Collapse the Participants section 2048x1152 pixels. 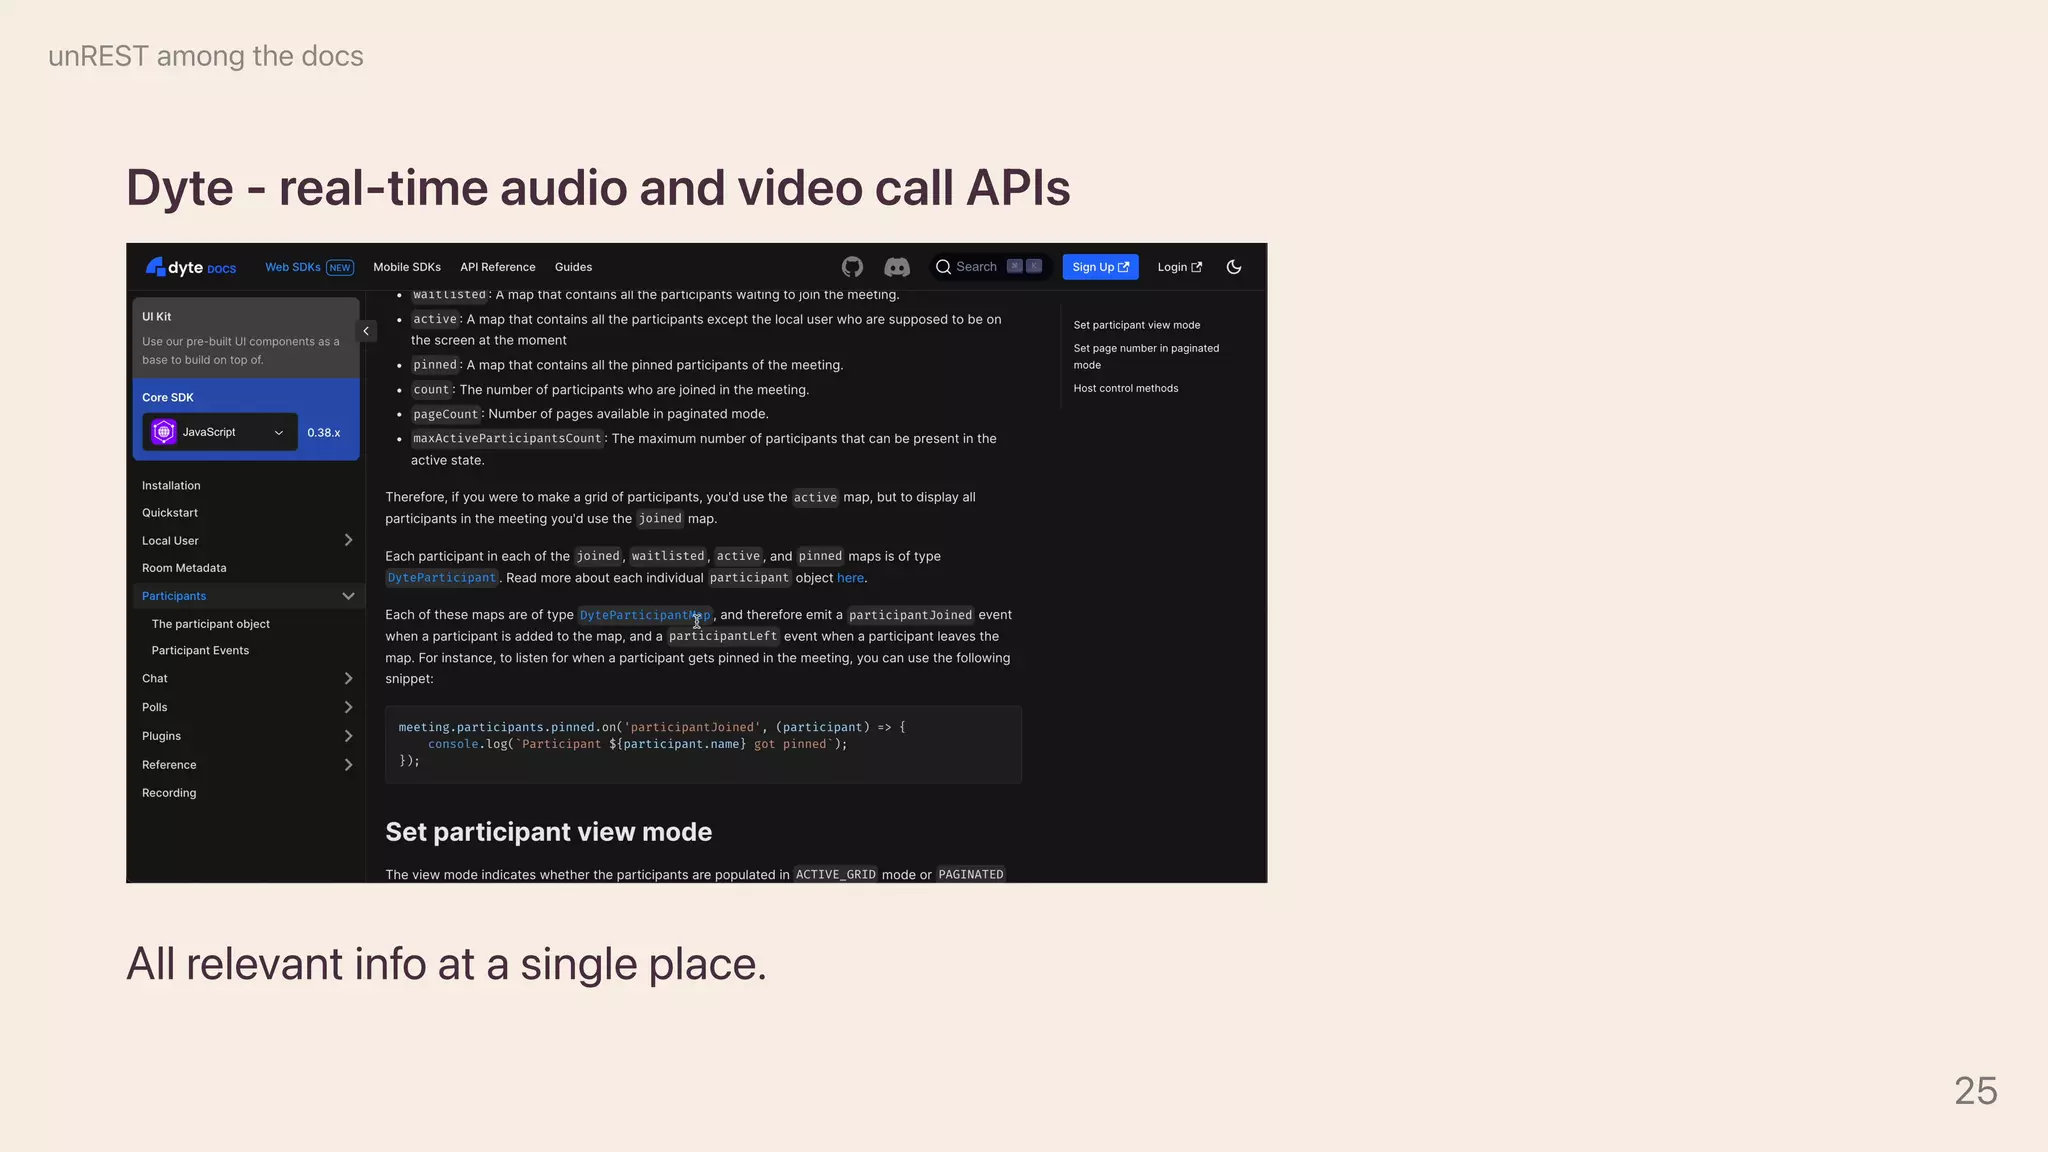pyautogui.click(x=348, y=596)
